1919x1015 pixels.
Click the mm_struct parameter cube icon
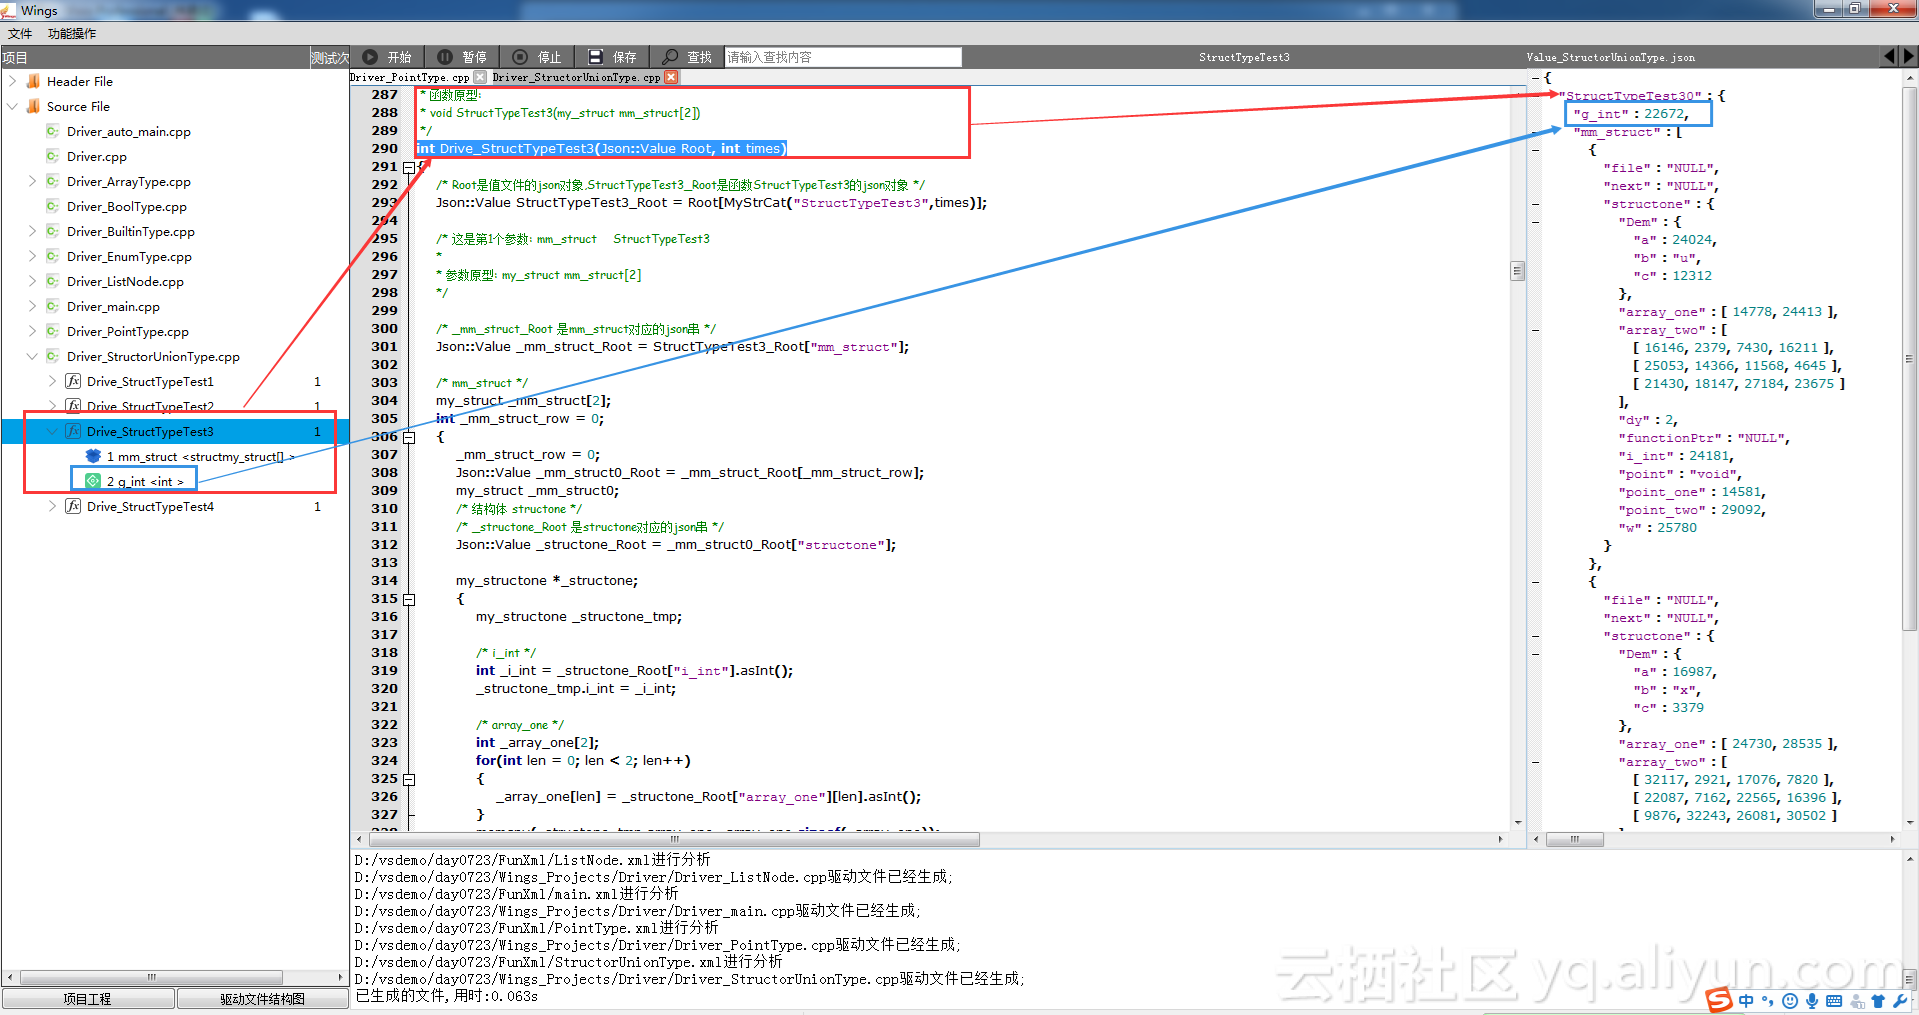click(93, 456)
